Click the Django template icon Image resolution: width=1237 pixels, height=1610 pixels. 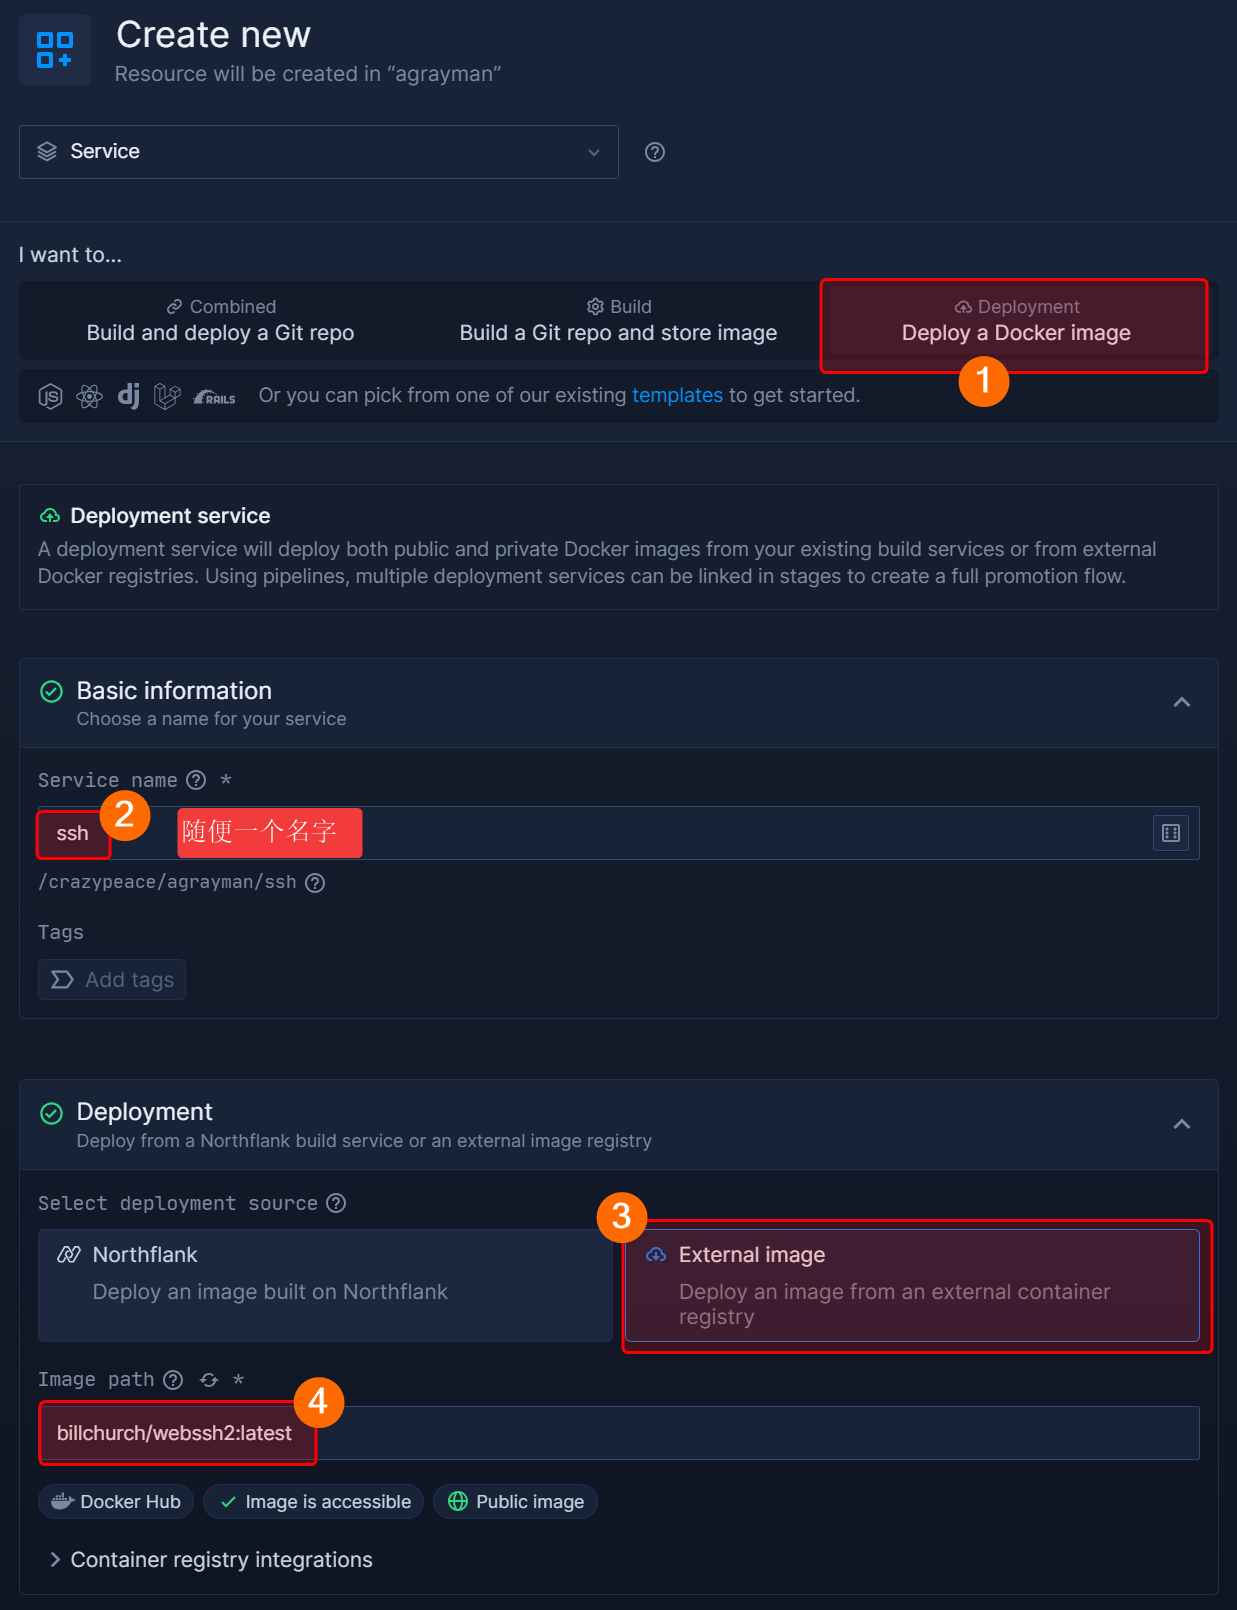pyautogui.click(x=129, y=396)
